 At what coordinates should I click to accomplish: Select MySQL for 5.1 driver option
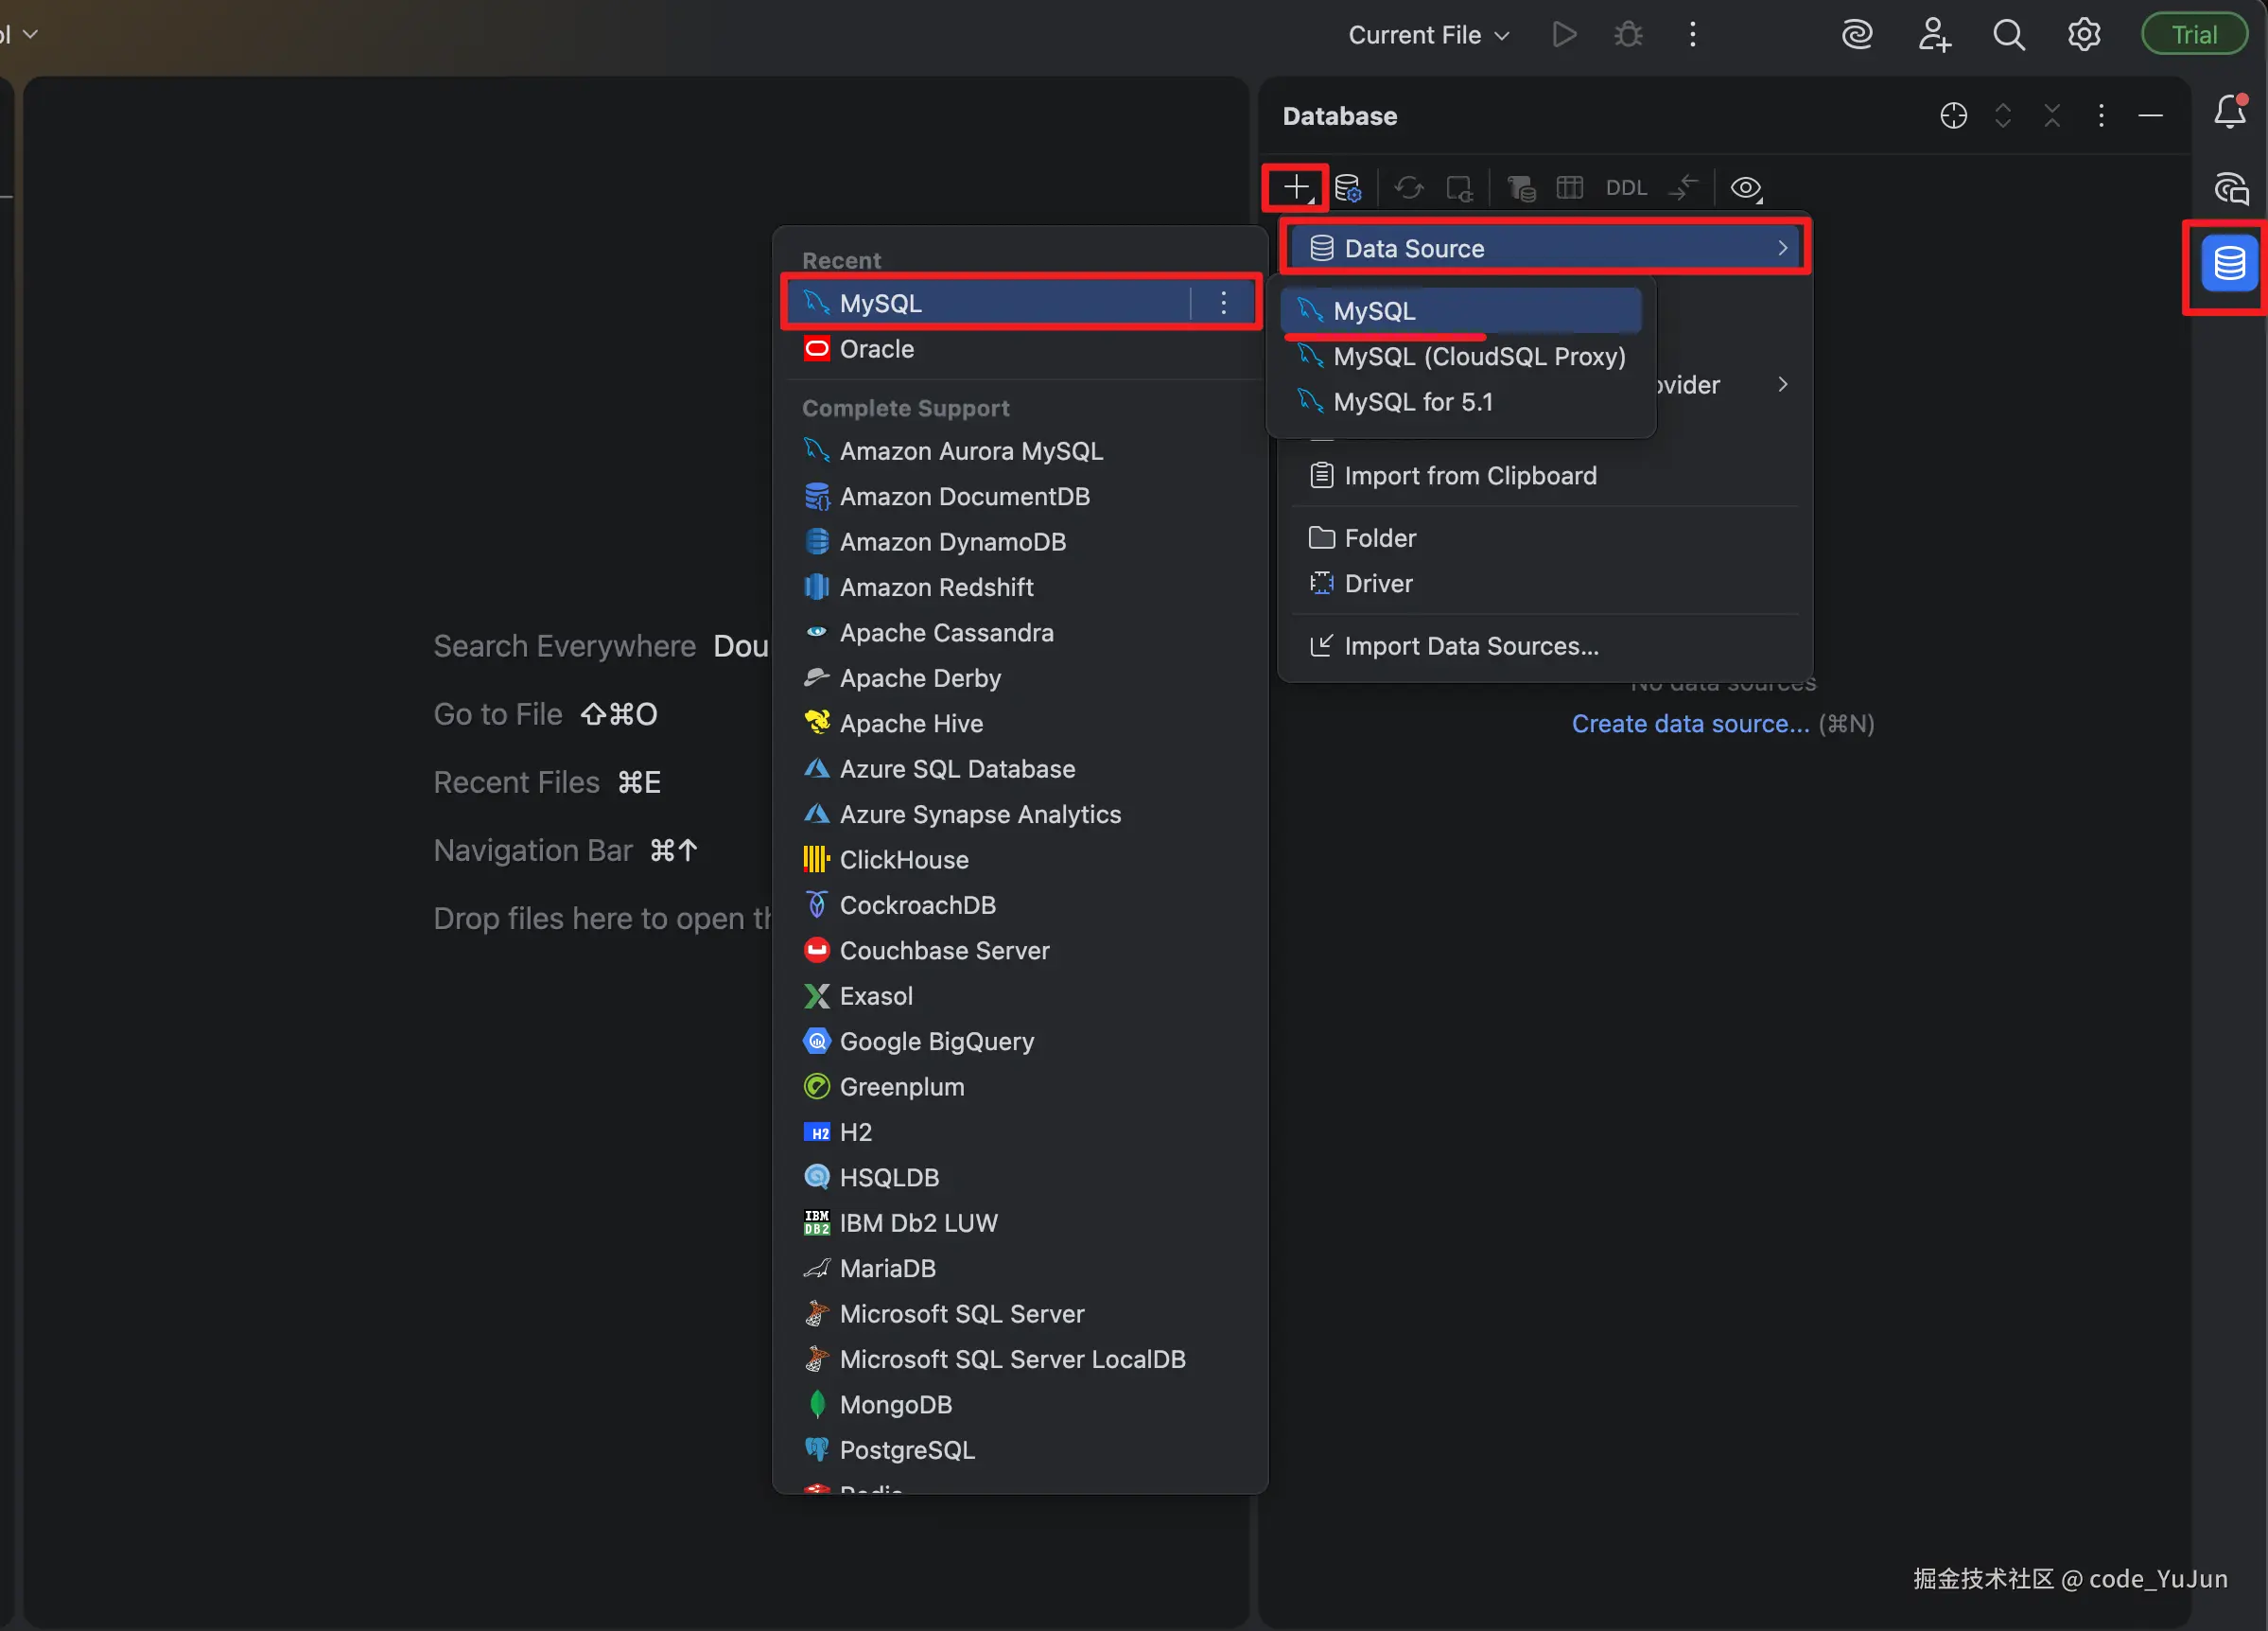pos(1412,402)
